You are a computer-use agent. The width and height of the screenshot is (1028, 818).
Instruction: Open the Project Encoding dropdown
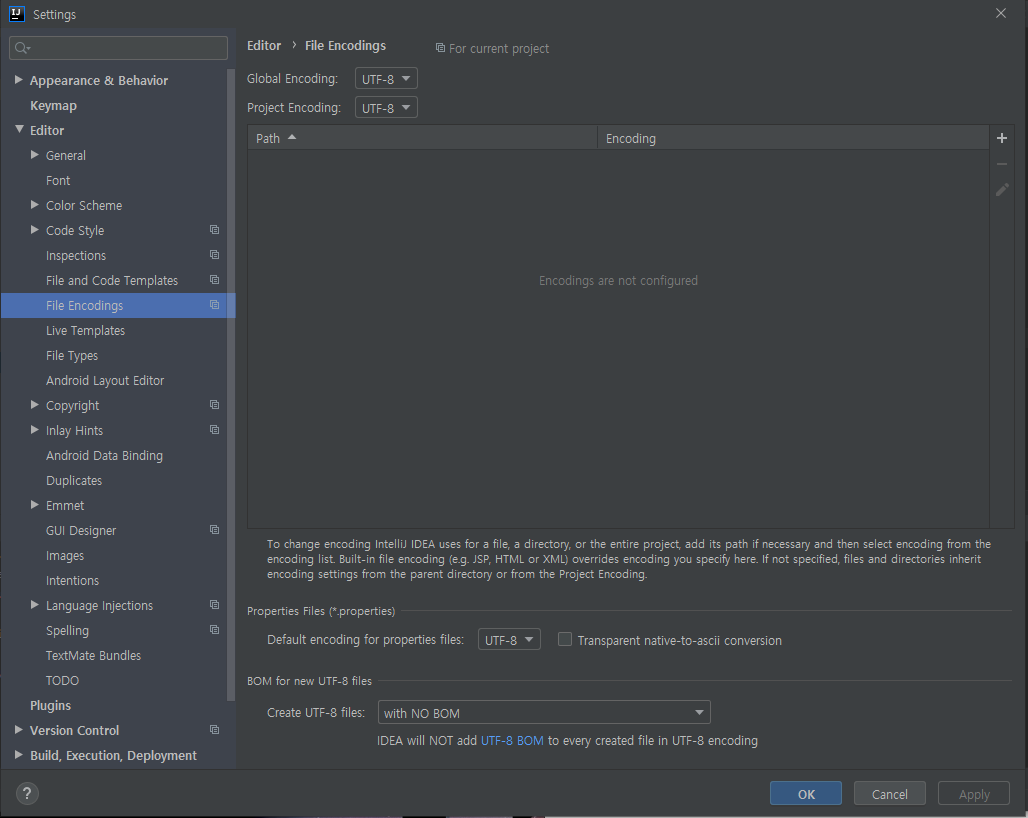(386, 107)
